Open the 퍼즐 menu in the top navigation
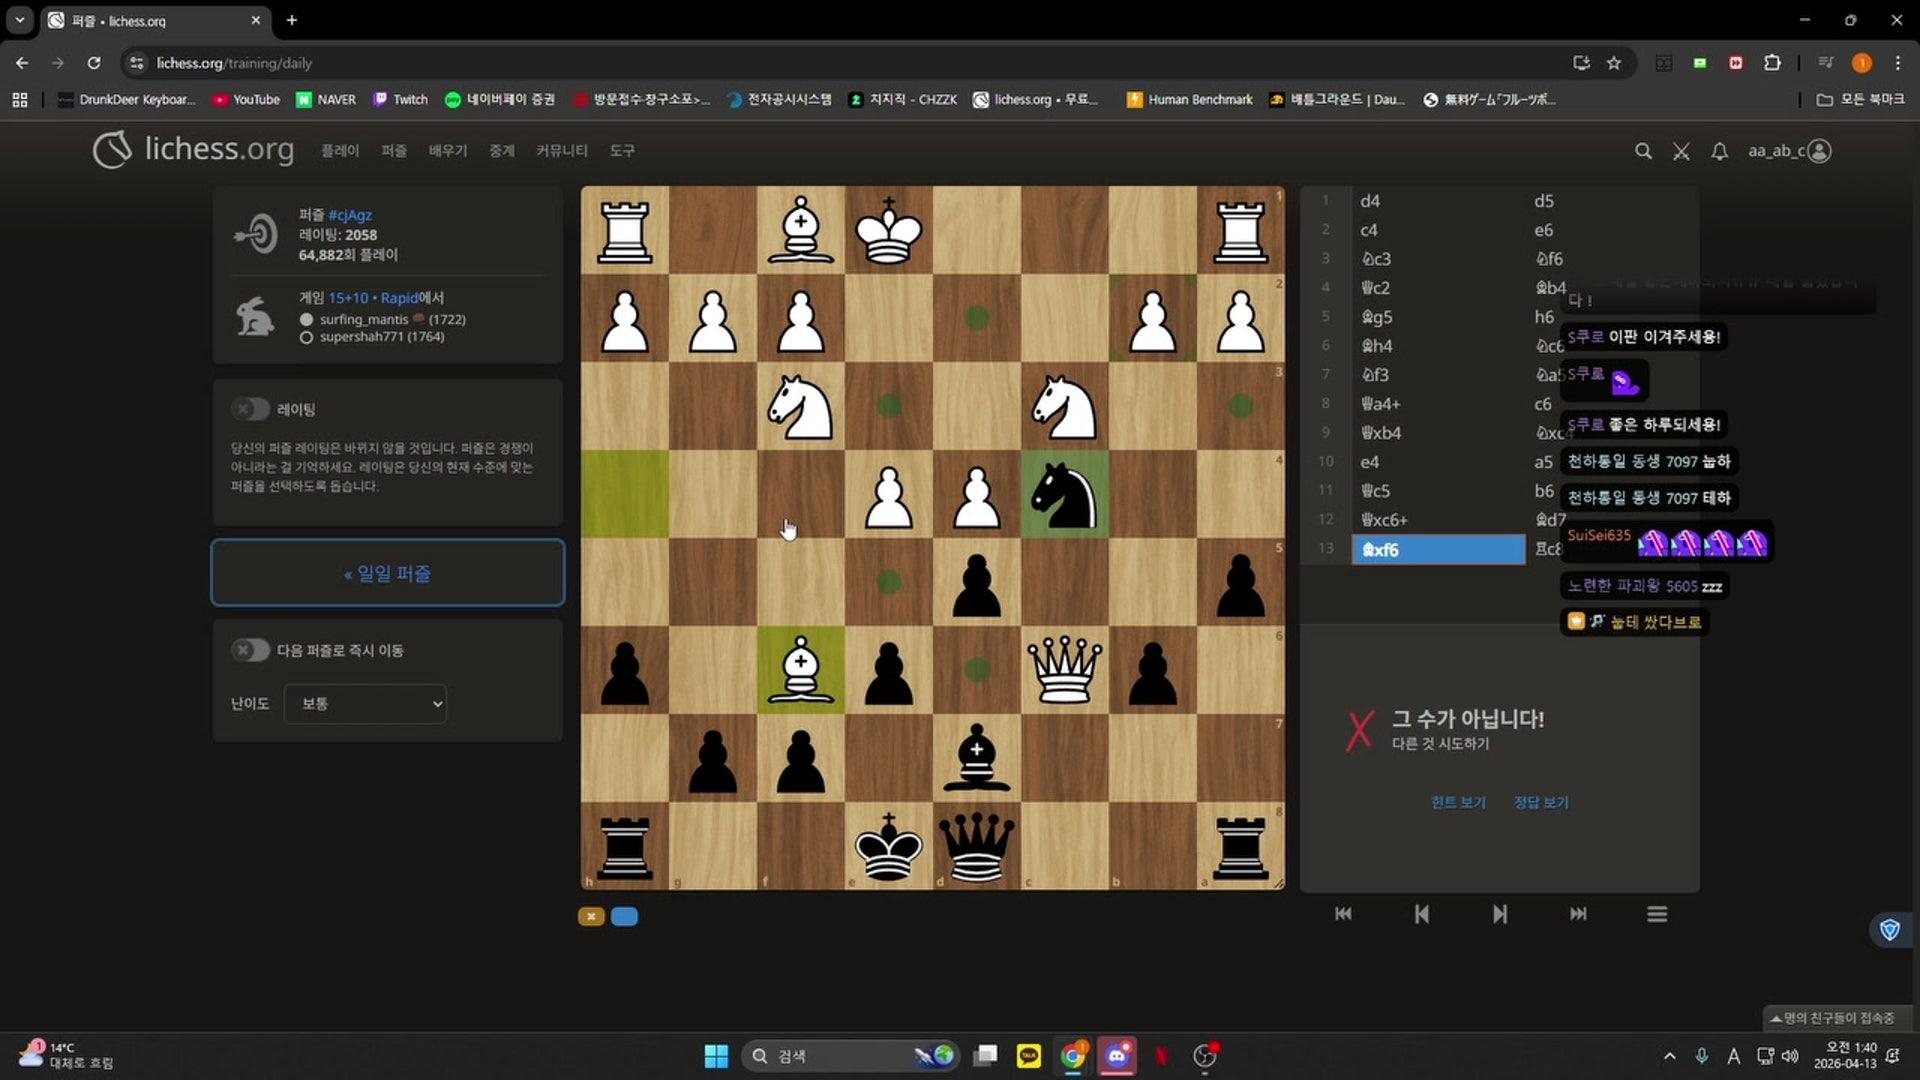The width and height of the screenshot is (1920, 1080). point(394,151)
